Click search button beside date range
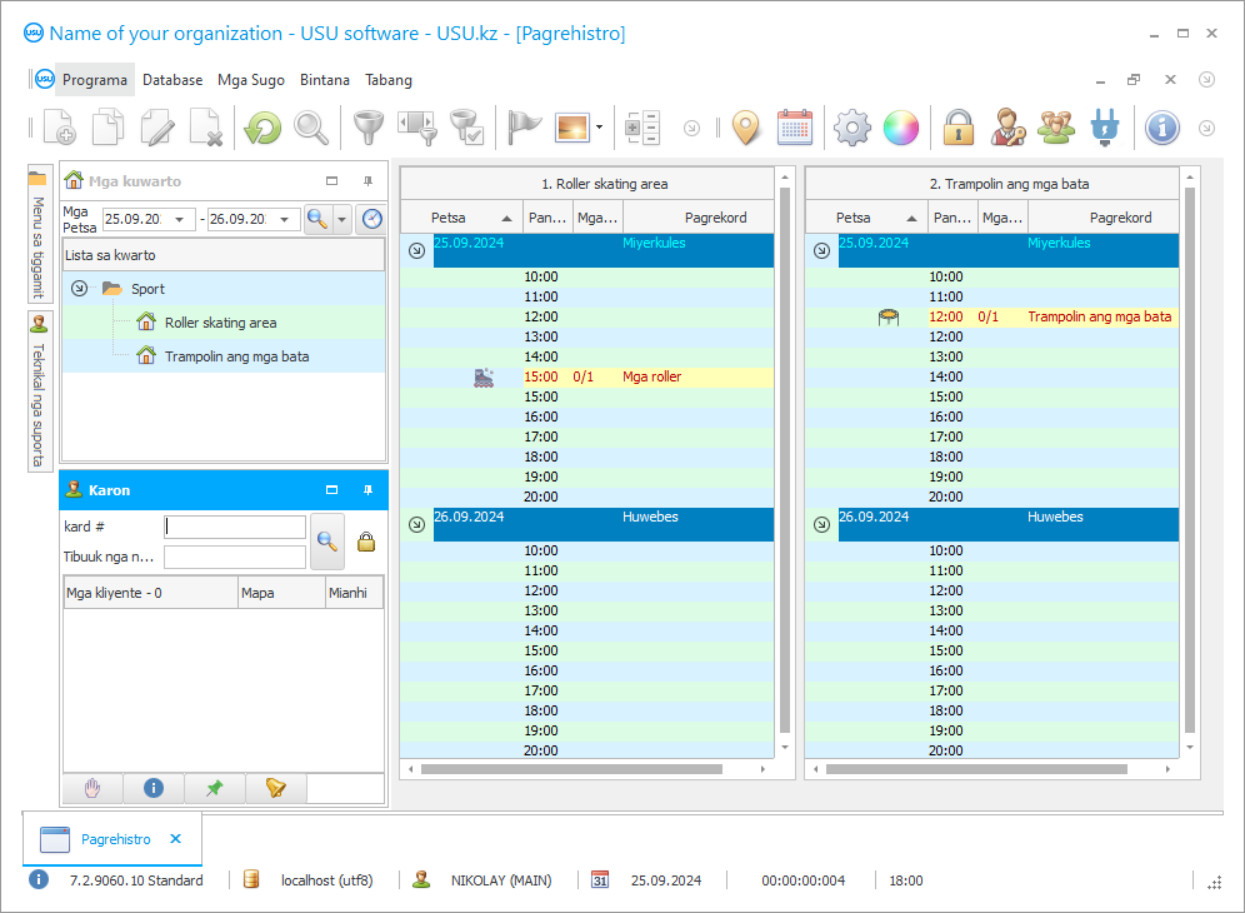1245x913 pixels. click(x=317, y=219)
